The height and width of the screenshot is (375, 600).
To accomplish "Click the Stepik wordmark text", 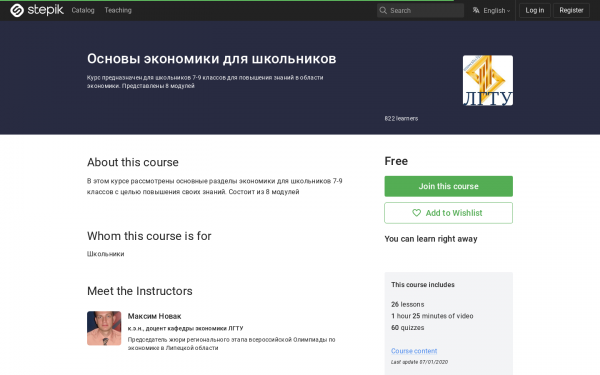I will [x=46, y=10].
